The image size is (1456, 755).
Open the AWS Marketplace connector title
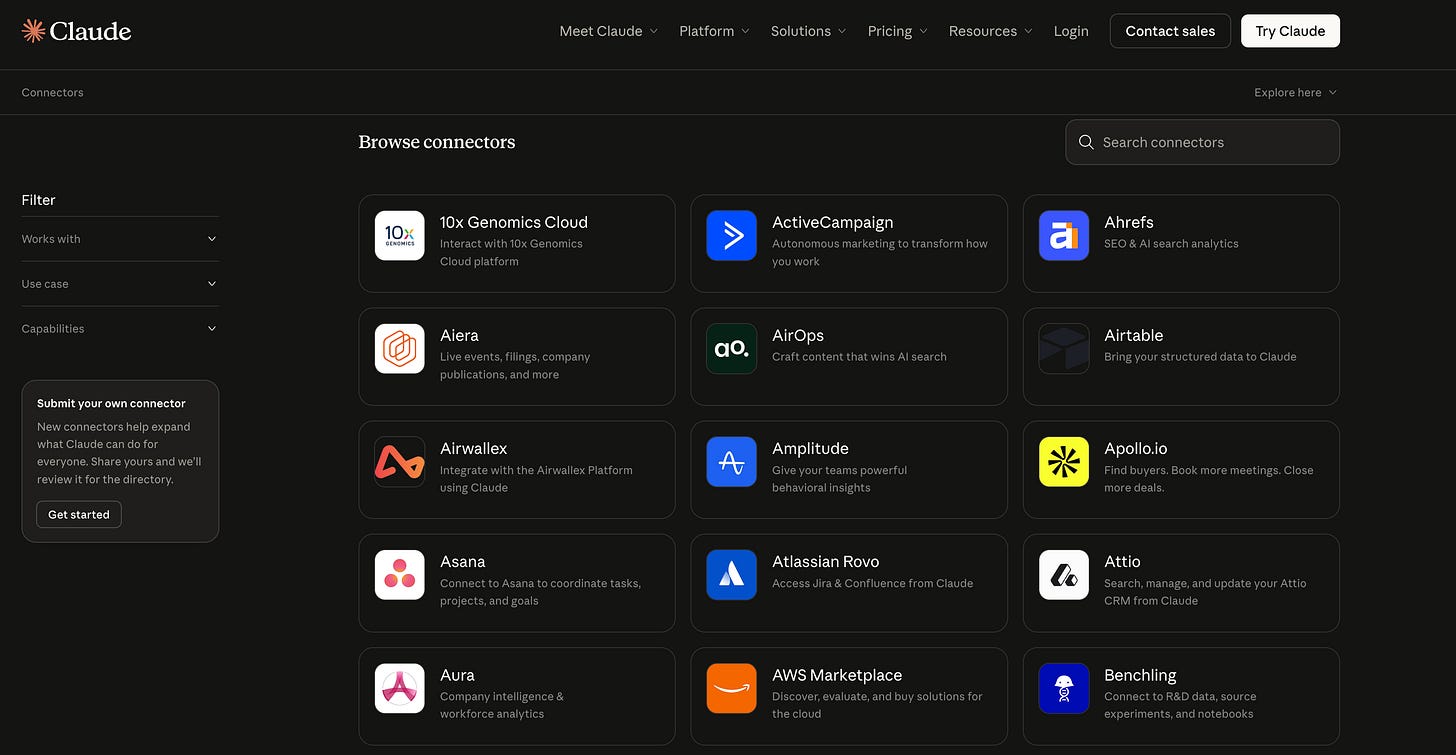coord(837,674)
